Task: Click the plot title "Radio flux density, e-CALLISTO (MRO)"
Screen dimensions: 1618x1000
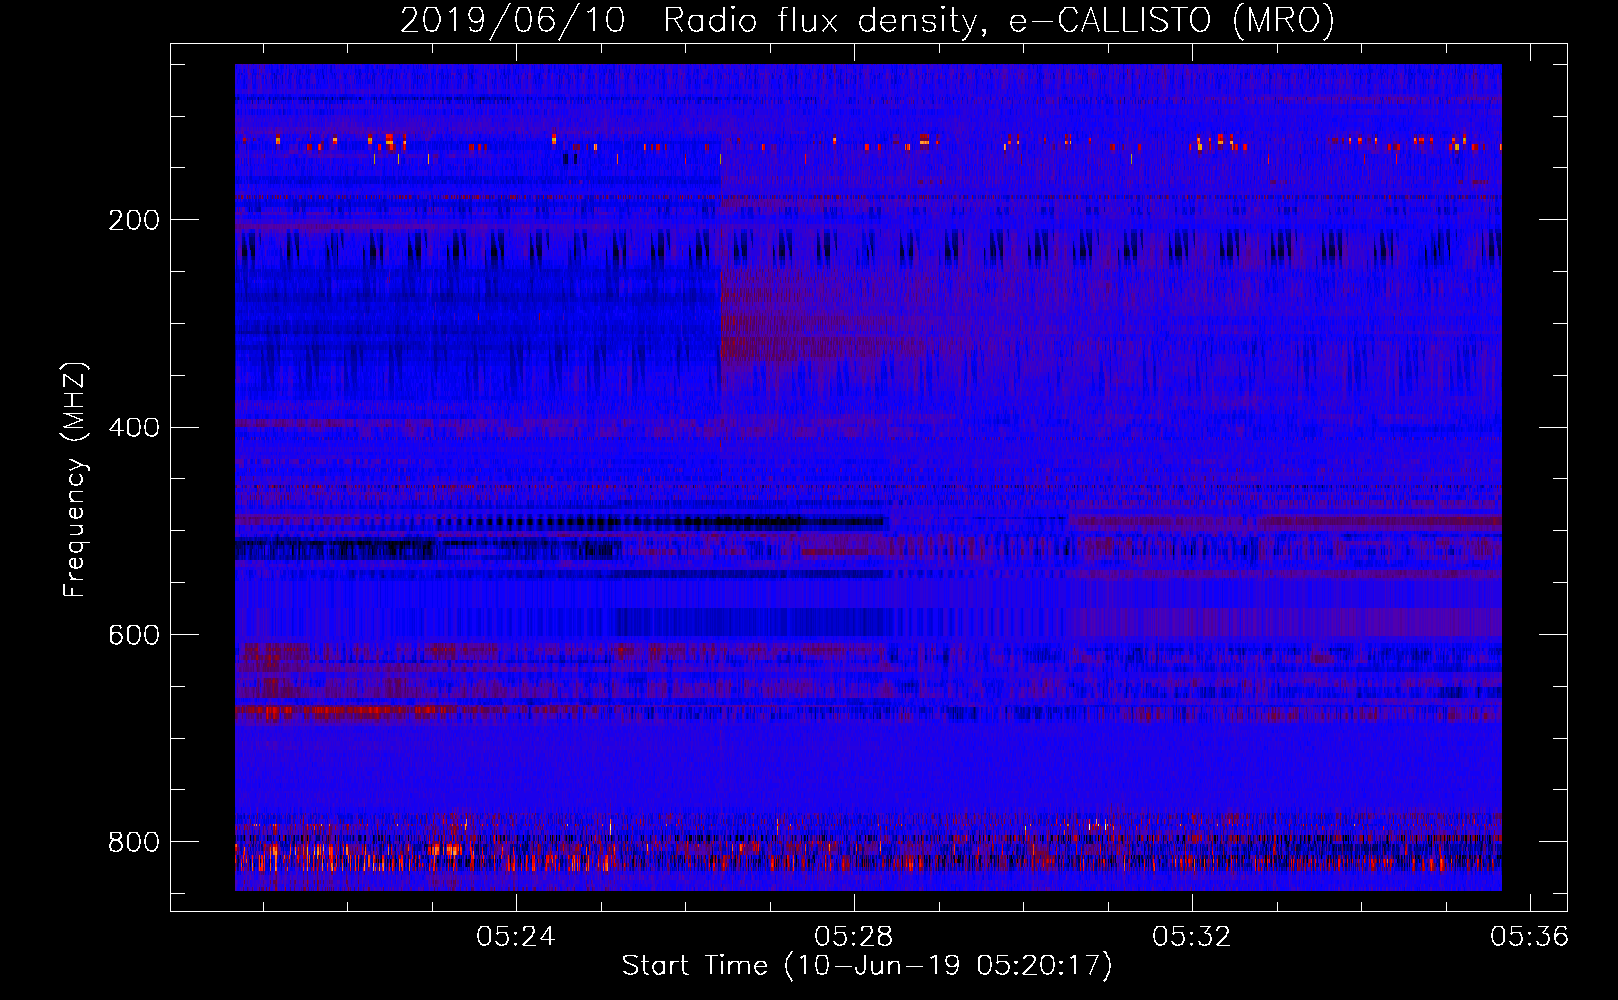Action: [999, 21]
